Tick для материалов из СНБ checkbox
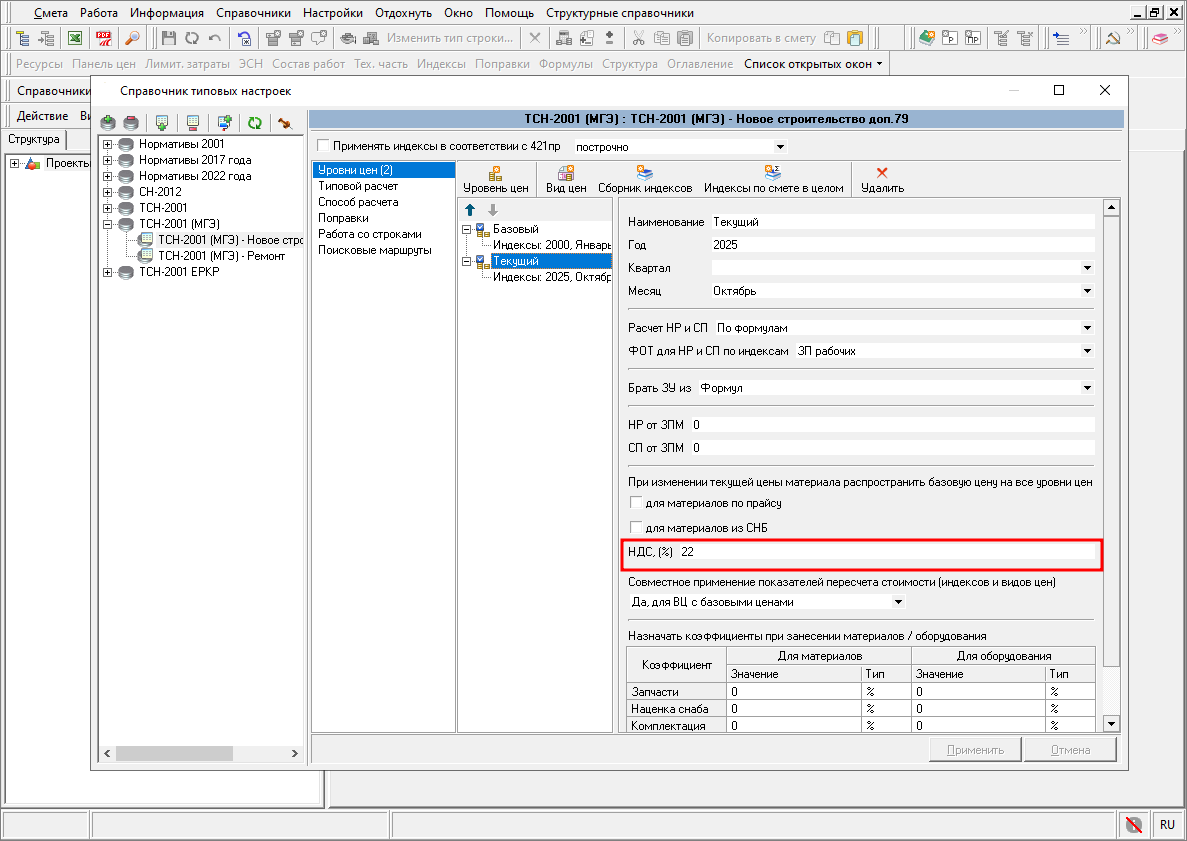 (635, 527)
